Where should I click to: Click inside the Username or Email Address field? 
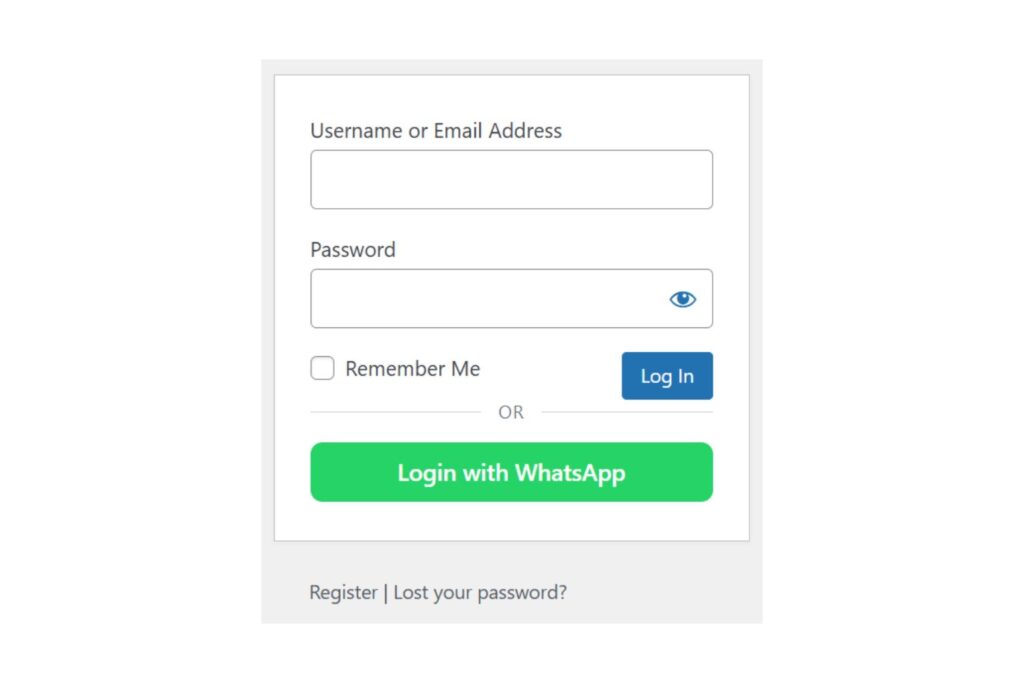coord(511,179)
